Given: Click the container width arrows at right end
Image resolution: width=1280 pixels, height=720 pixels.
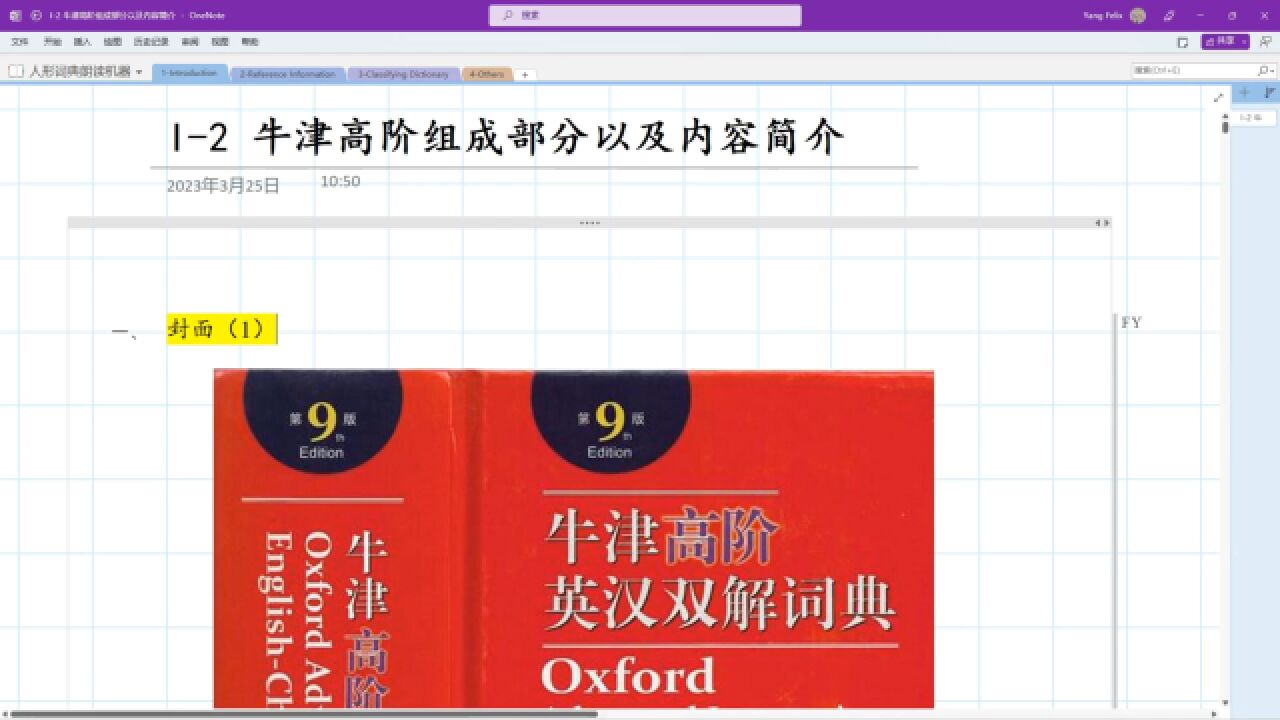Looking at the screenshot, I should 1101,222.
